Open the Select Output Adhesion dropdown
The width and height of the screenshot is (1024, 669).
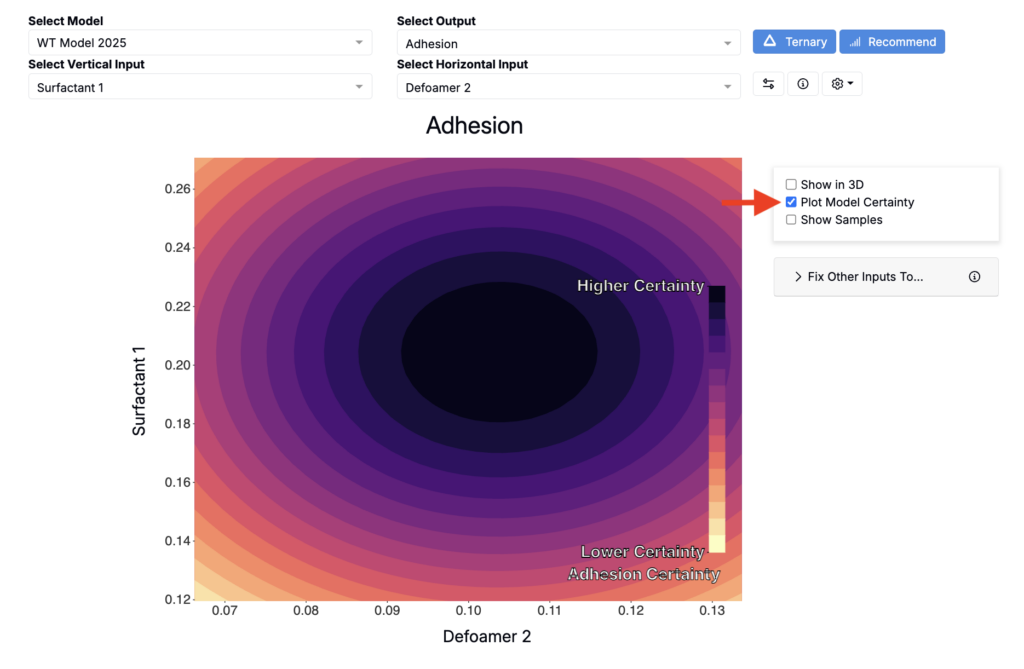(x=568, y=43)
